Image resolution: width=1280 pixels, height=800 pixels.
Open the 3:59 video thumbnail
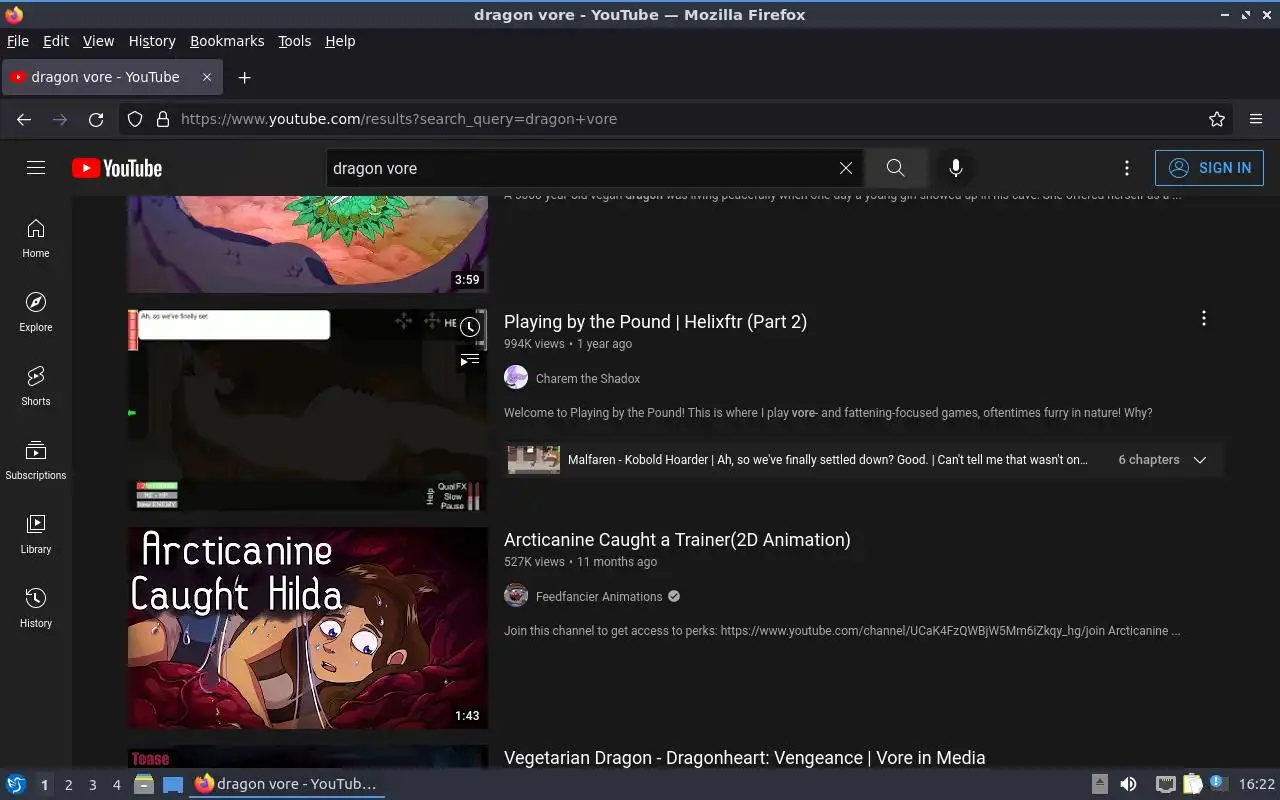coord(307,244)
